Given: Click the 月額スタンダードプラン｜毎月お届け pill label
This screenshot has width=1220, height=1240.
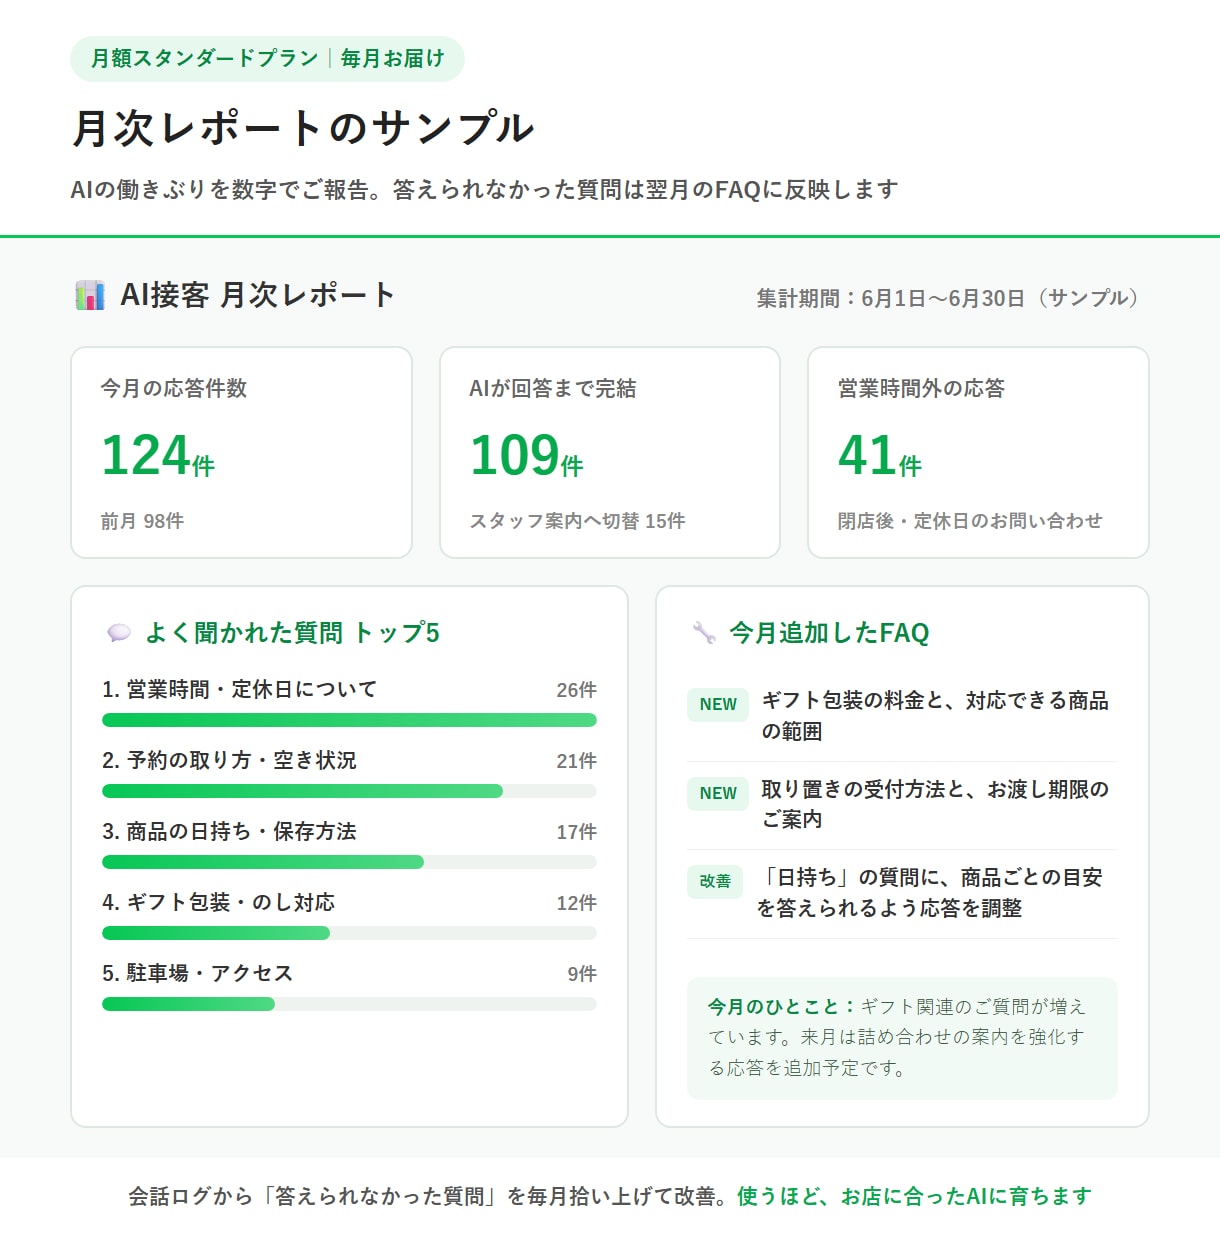Looking at the screenshot, I should click(267, 59).
